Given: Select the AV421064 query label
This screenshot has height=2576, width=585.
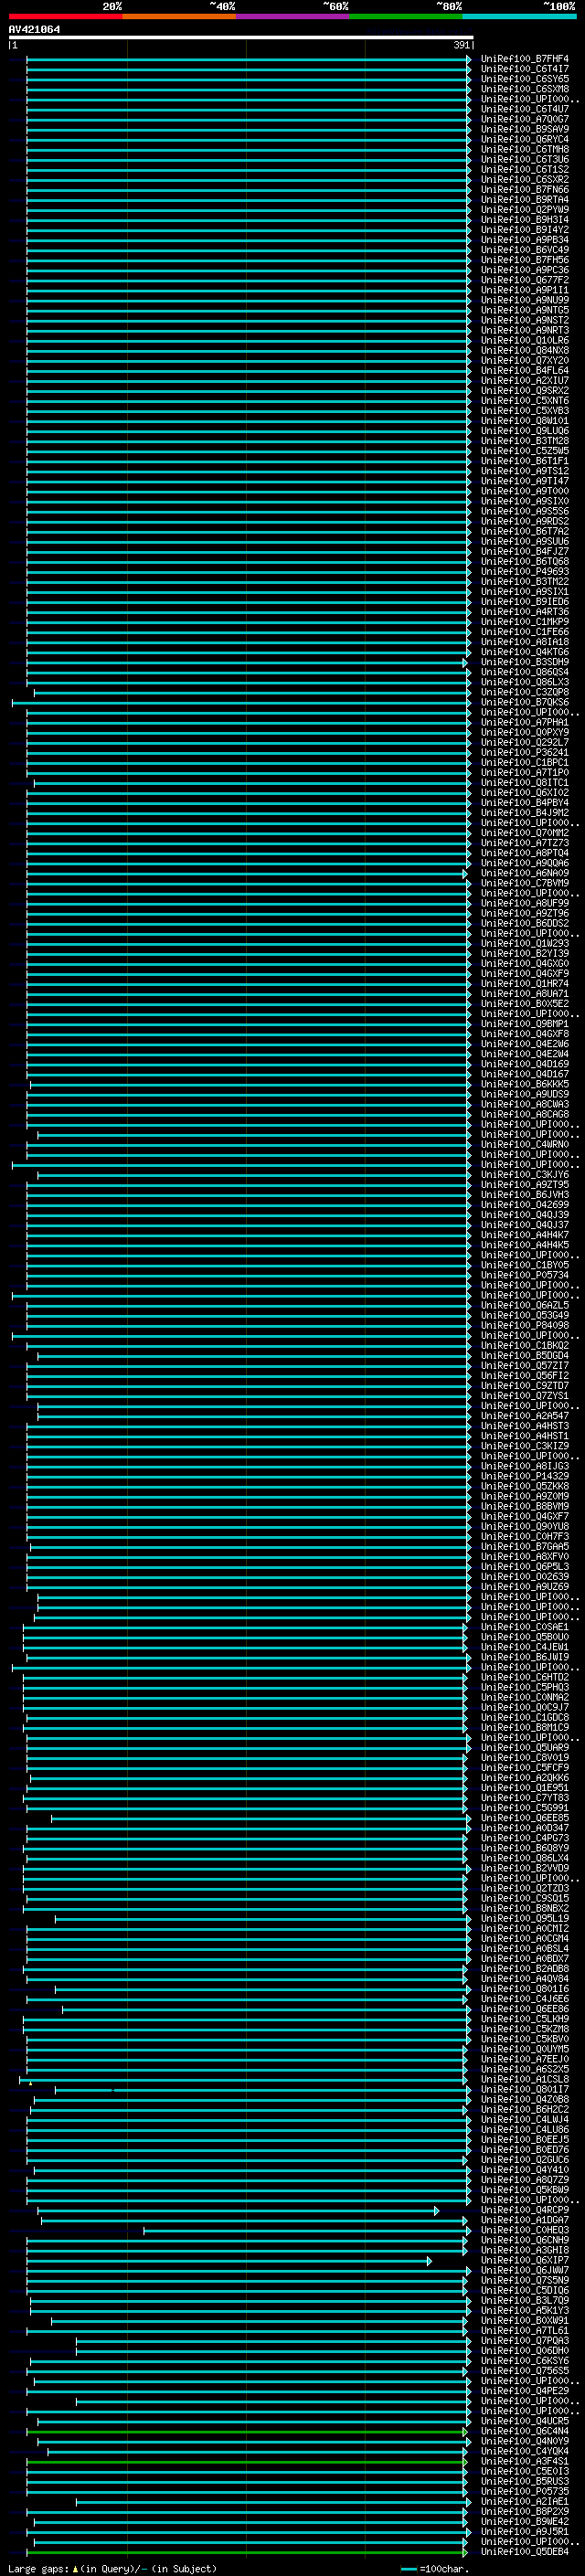Looking at the screenshot, I should pyautogui.click(x=34, y=29).
